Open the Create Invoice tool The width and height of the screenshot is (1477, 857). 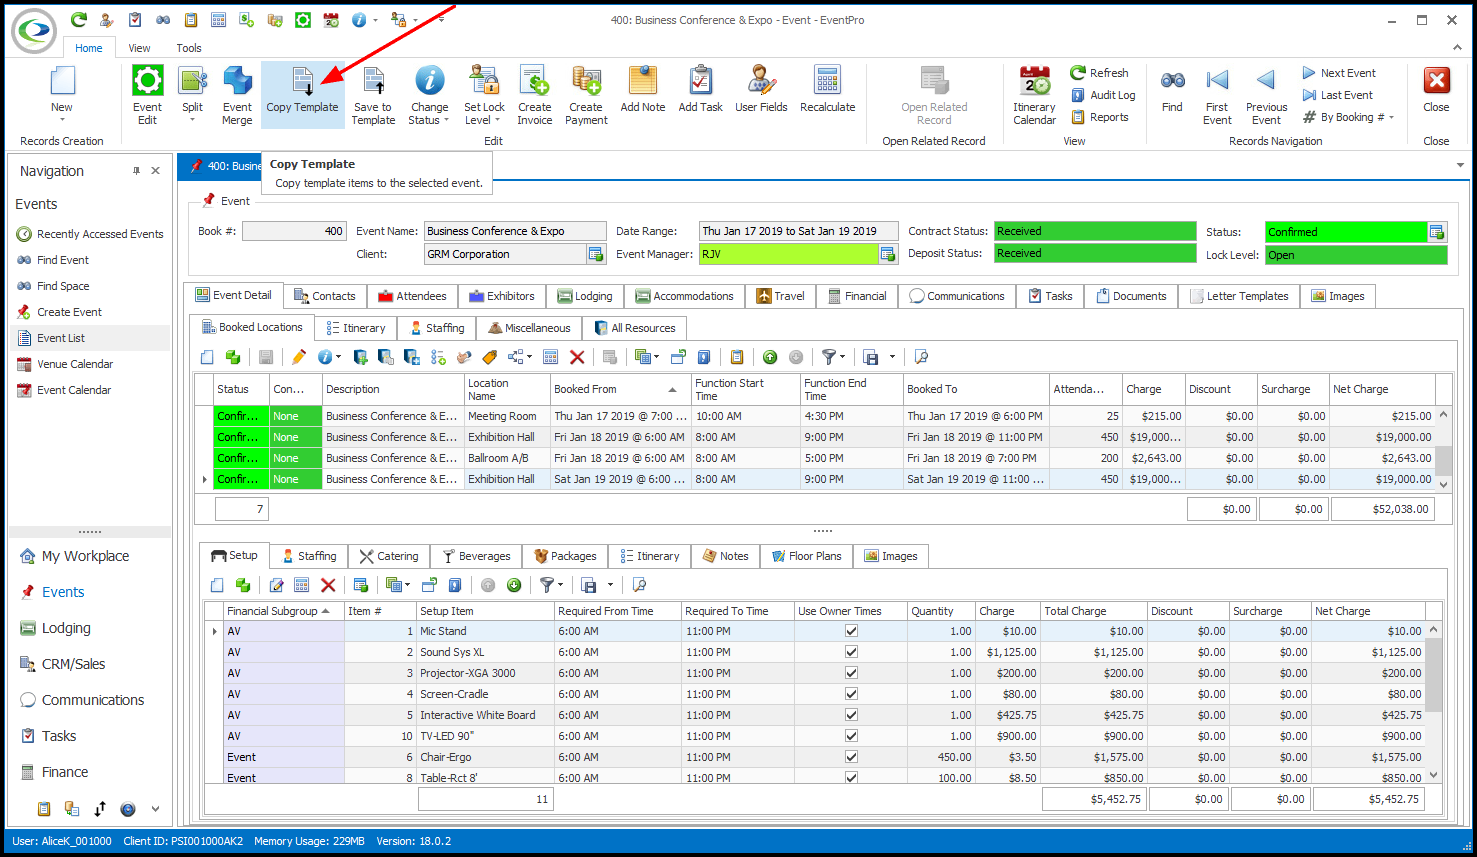(x=534, y=95)
